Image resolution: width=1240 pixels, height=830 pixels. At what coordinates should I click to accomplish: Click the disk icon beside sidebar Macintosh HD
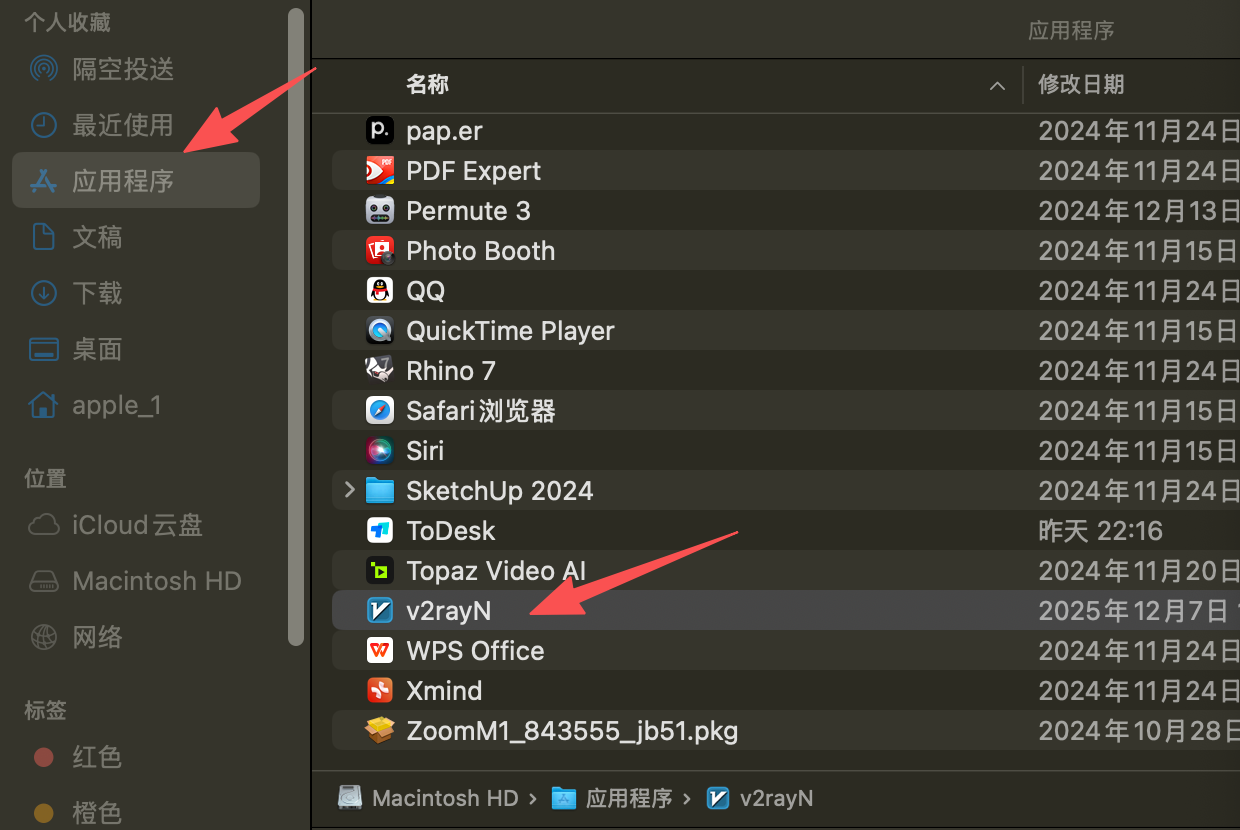(x=44, y=581)
